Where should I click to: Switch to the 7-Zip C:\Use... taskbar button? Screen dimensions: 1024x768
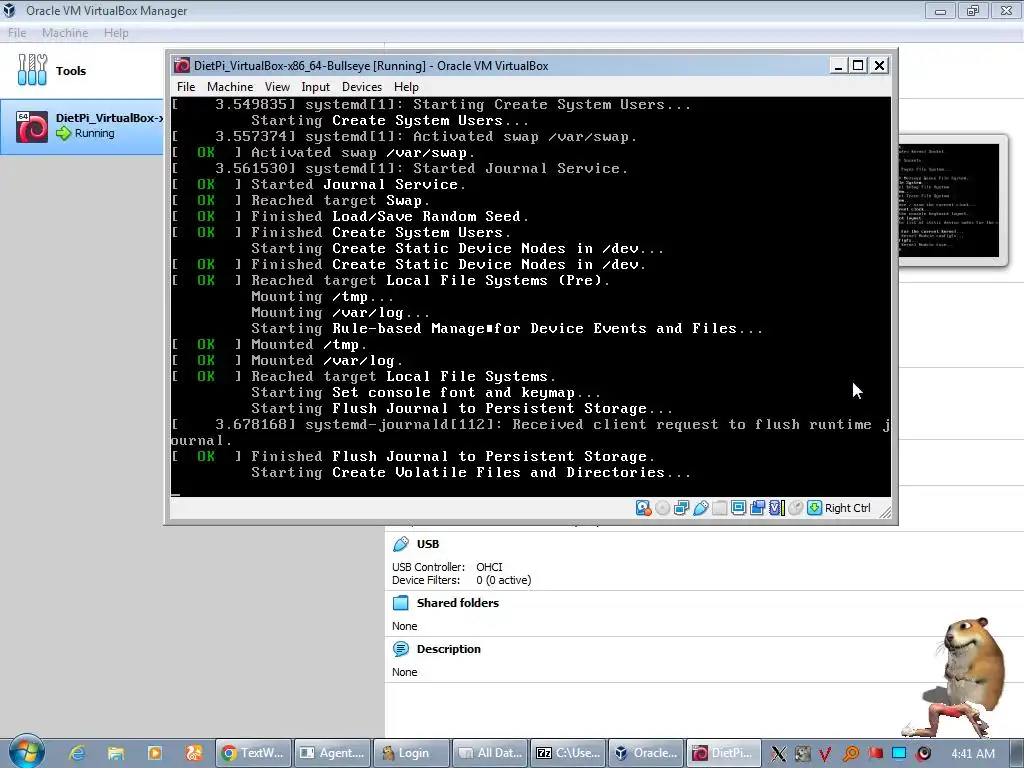pos(568,753)
